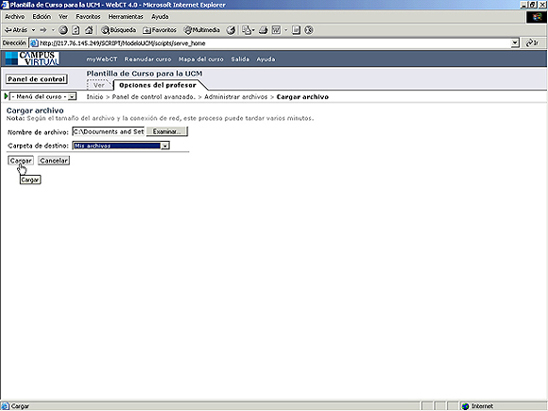Click the Salida link

coord(240,59)
